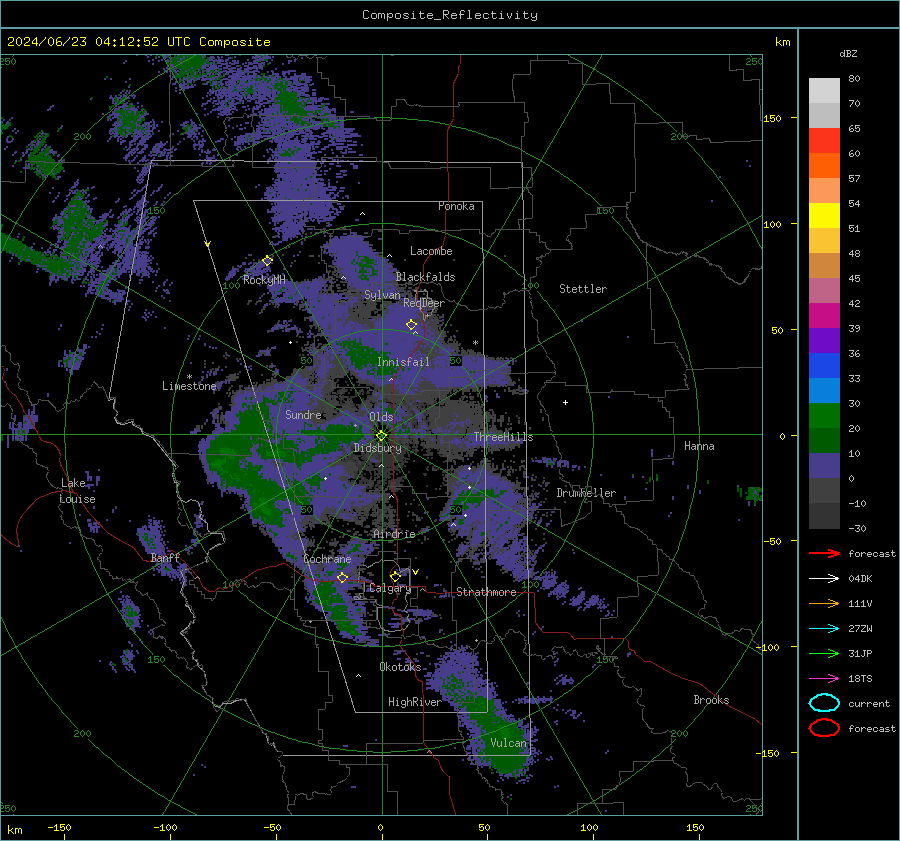Pick the green swatch between 30 and 20
900x841 pixels.
pyautogui.click(x=824, y=415)
